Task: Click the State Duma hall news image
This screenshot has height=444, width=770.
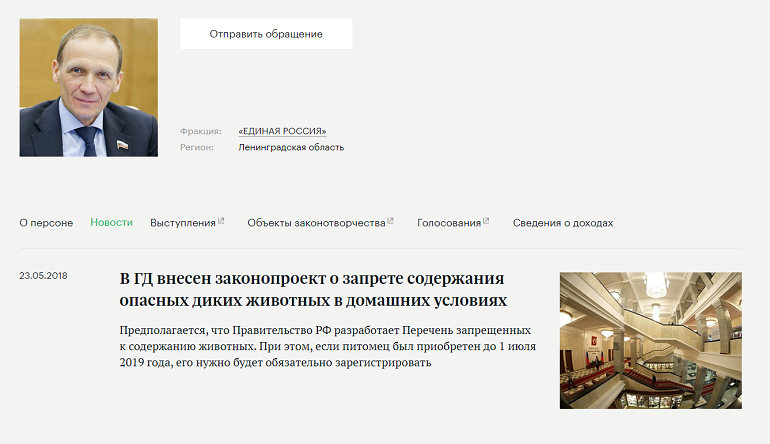Action: (x=650, y=340)
